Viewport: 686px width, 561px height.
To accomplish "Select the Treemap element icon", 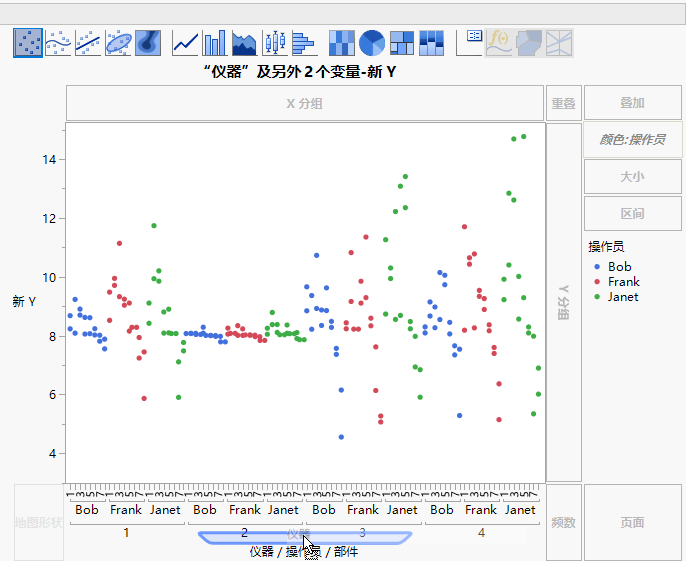I will tap(402, 42).
